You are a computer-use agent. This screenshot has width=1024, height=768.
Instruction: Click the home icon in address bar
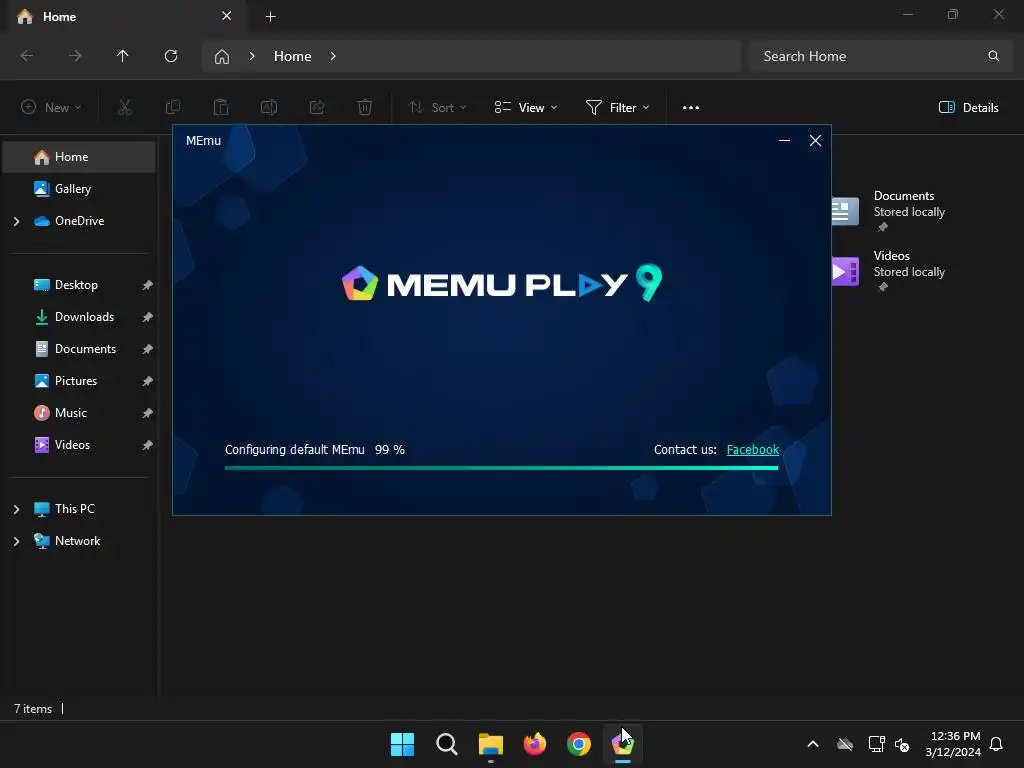coord(222,56)
